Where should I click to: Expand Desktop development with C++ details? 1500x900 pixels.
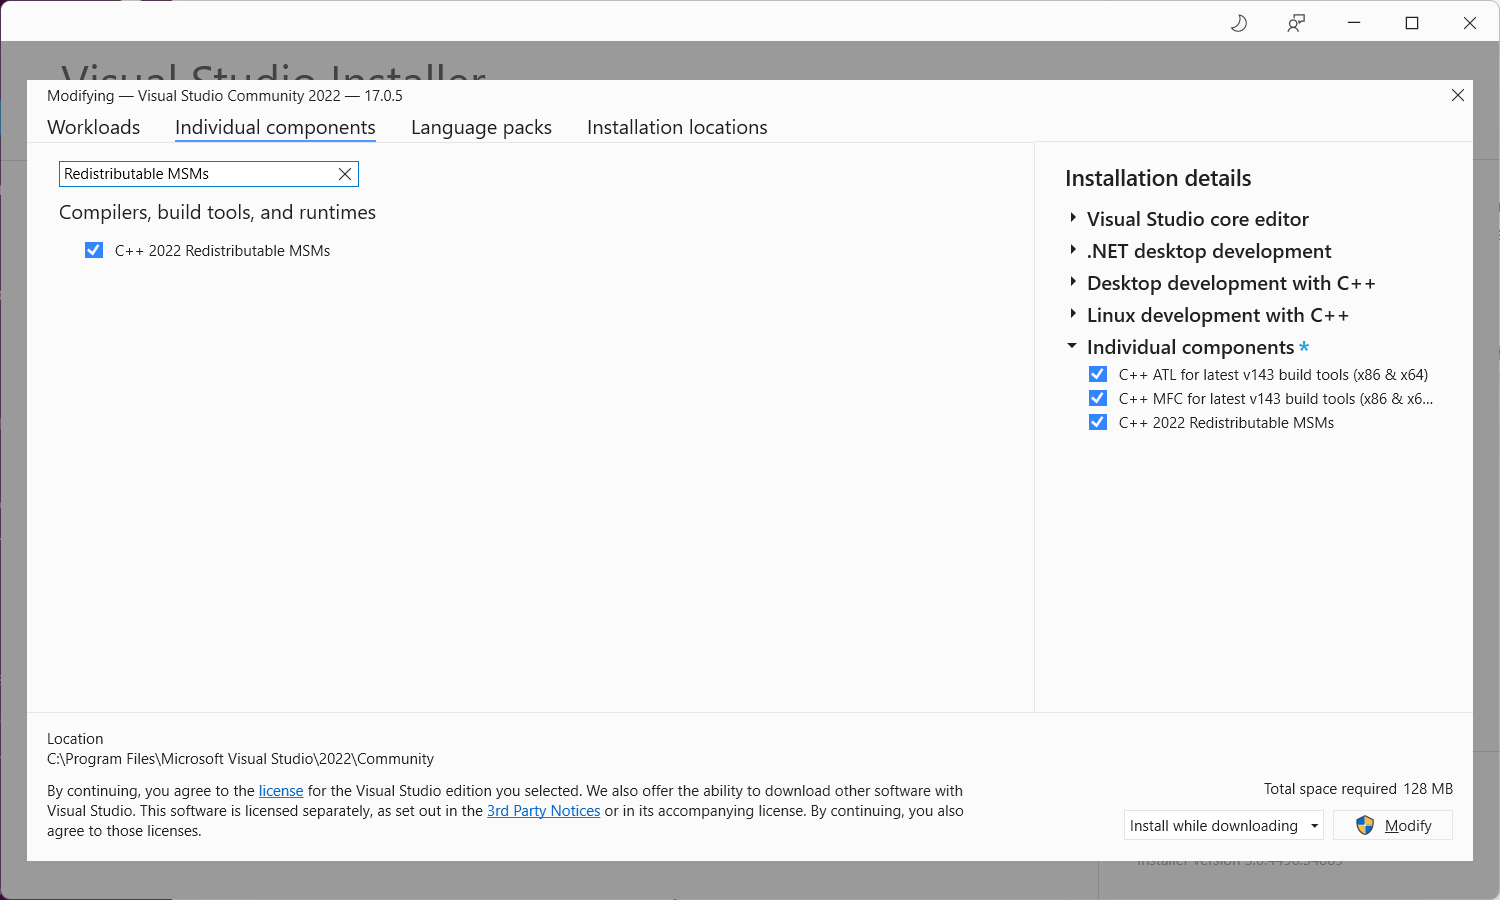1073,282
